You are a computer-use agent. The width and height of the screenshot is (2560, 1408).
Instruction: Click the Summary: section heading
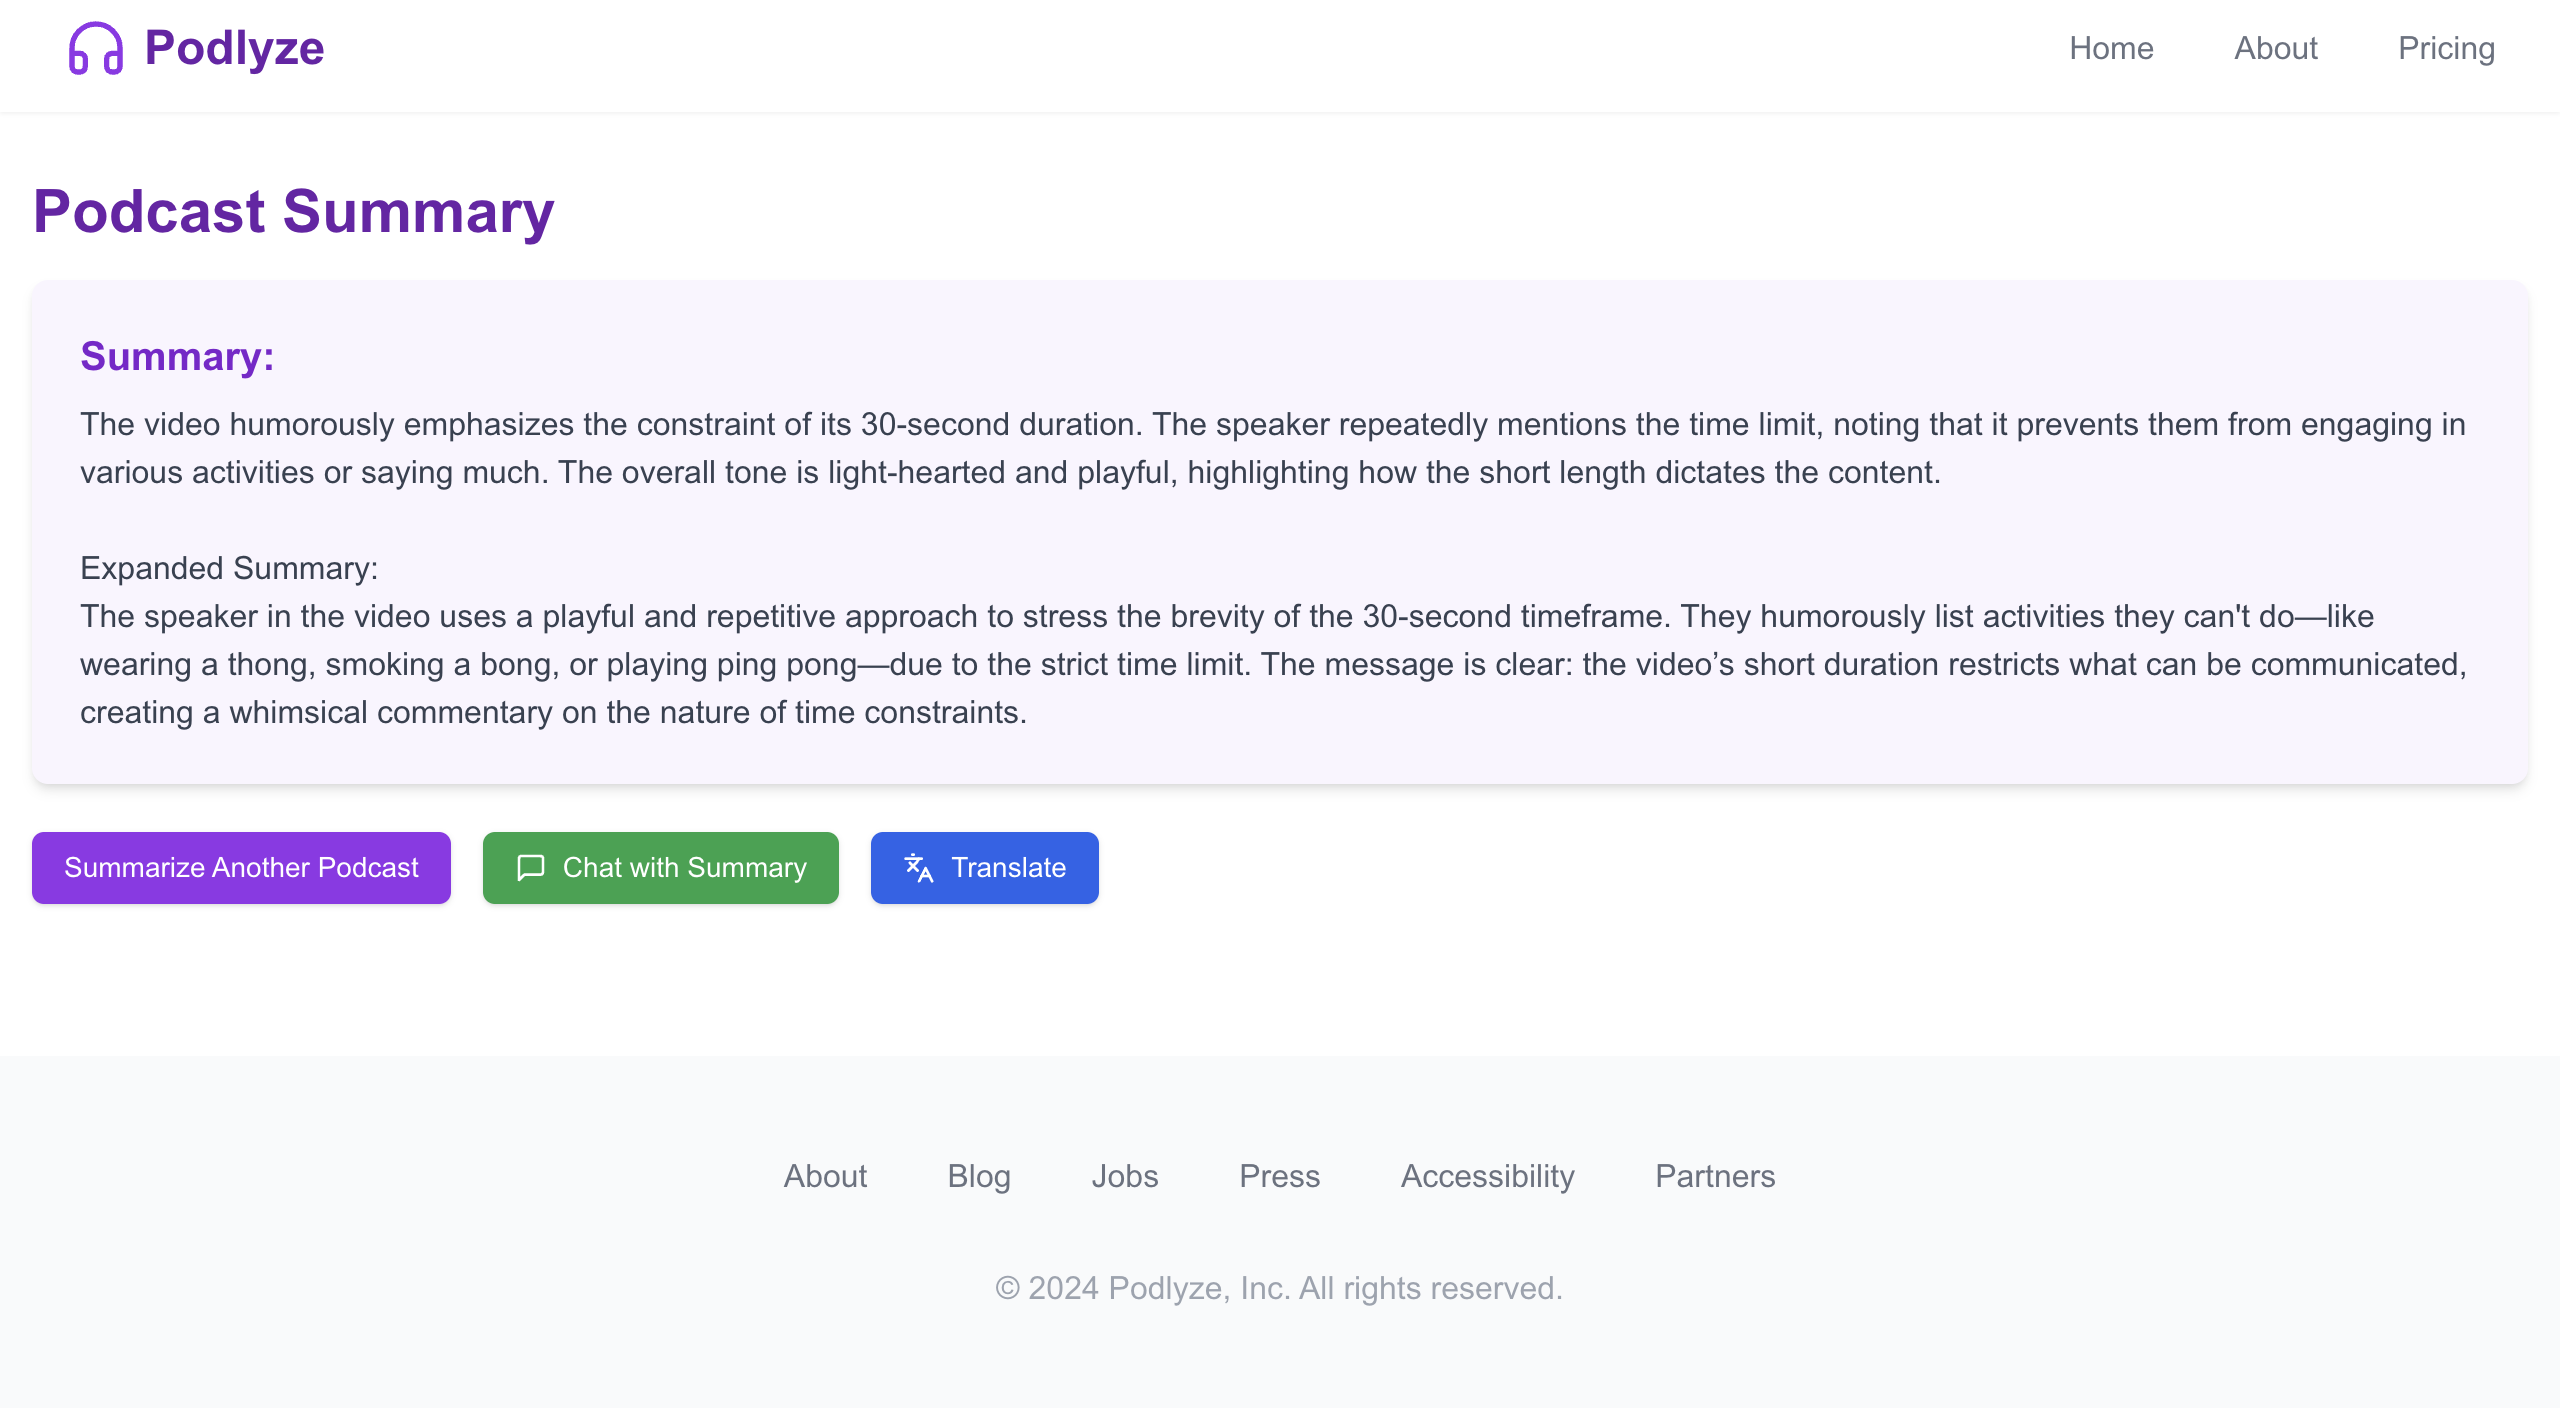pyautogui.click(x=177, y=356)
